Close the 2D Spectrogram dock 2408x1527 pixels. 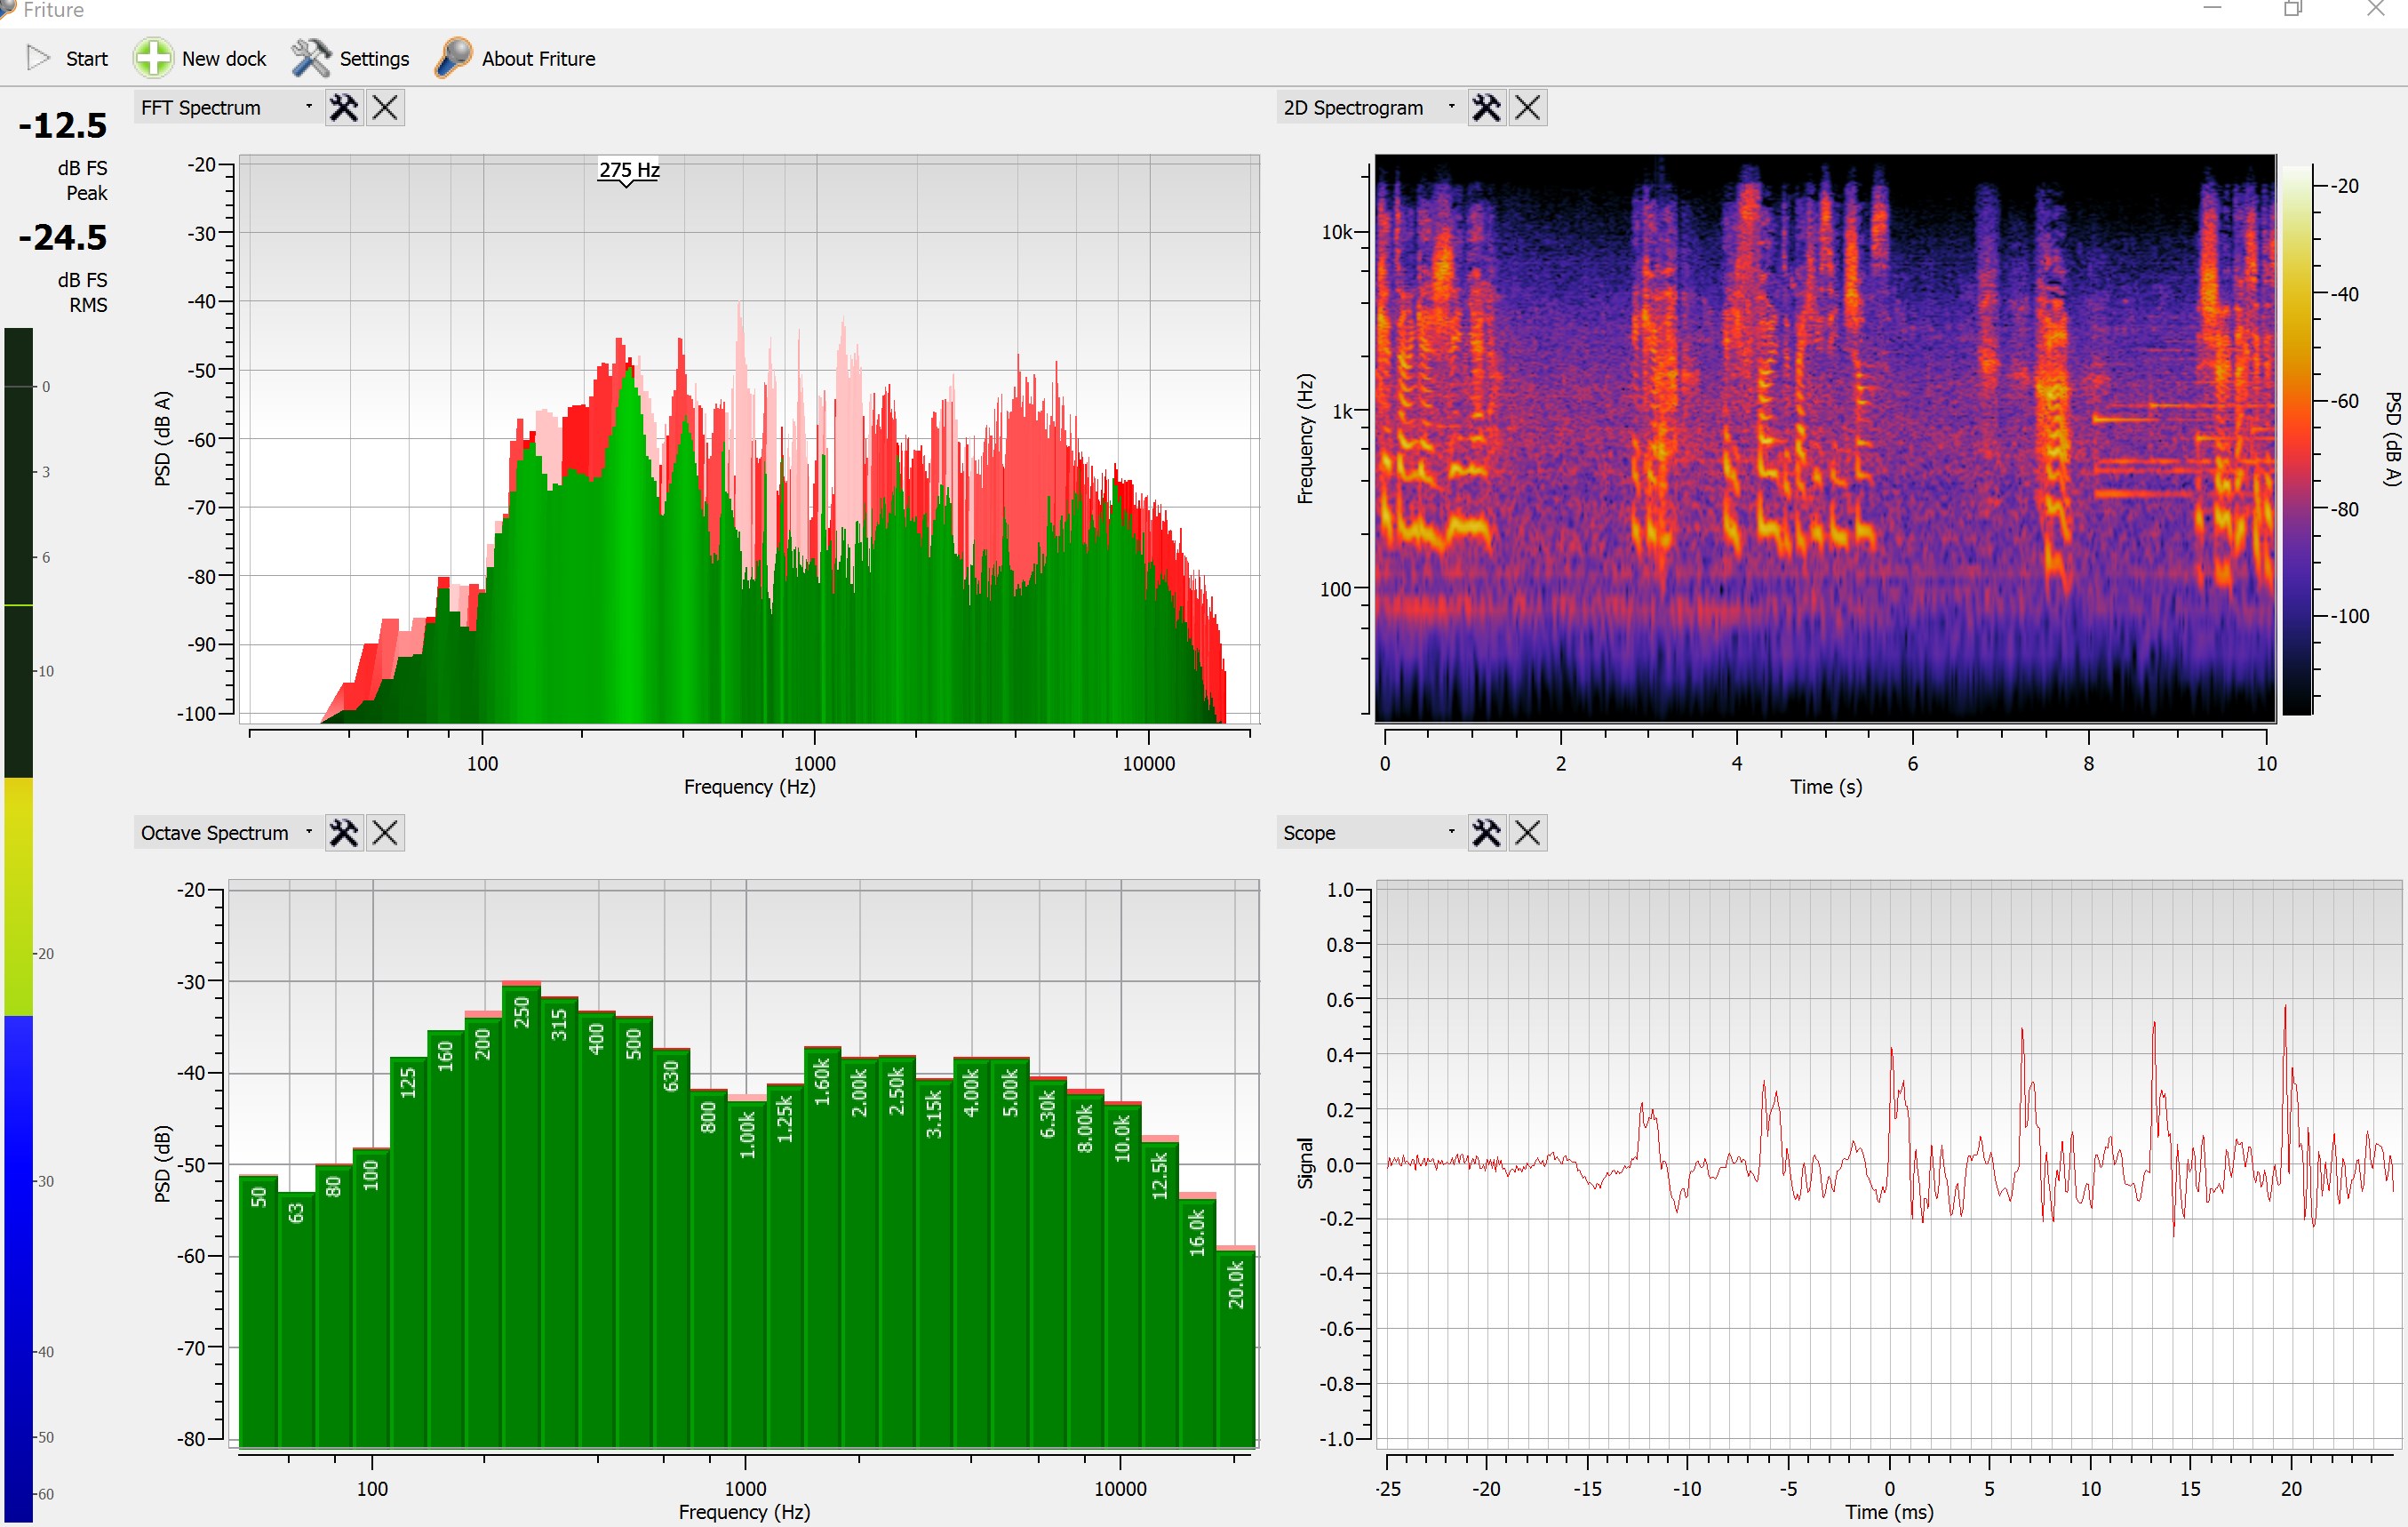tap(1527, 107)
